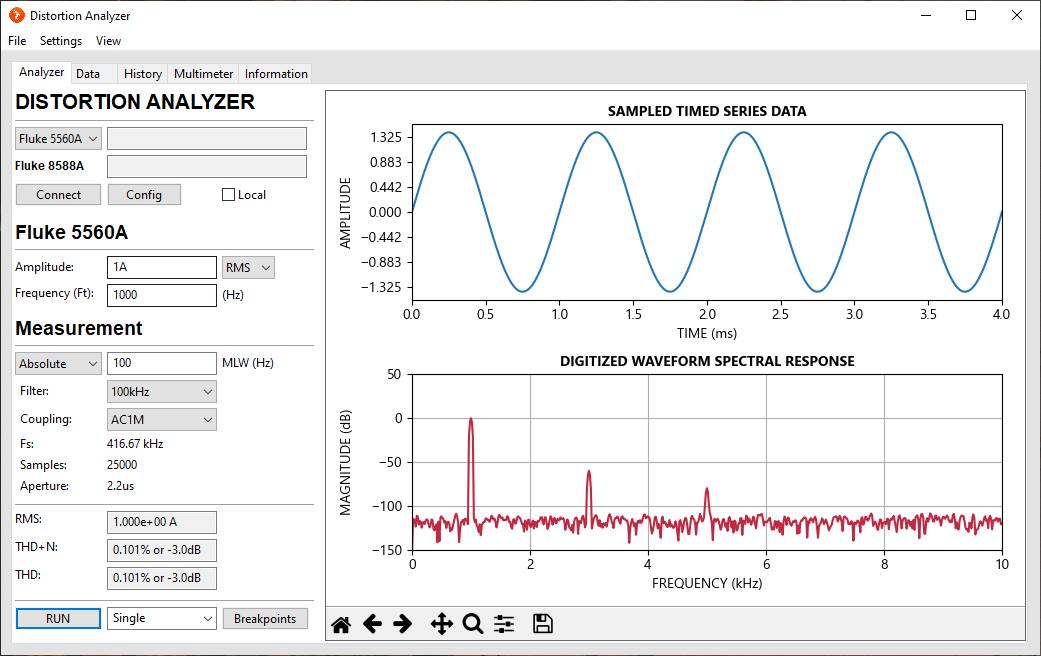Click the Fluke 8588A address field
This screenshot has height=656, width=1041.
[207, 166]
